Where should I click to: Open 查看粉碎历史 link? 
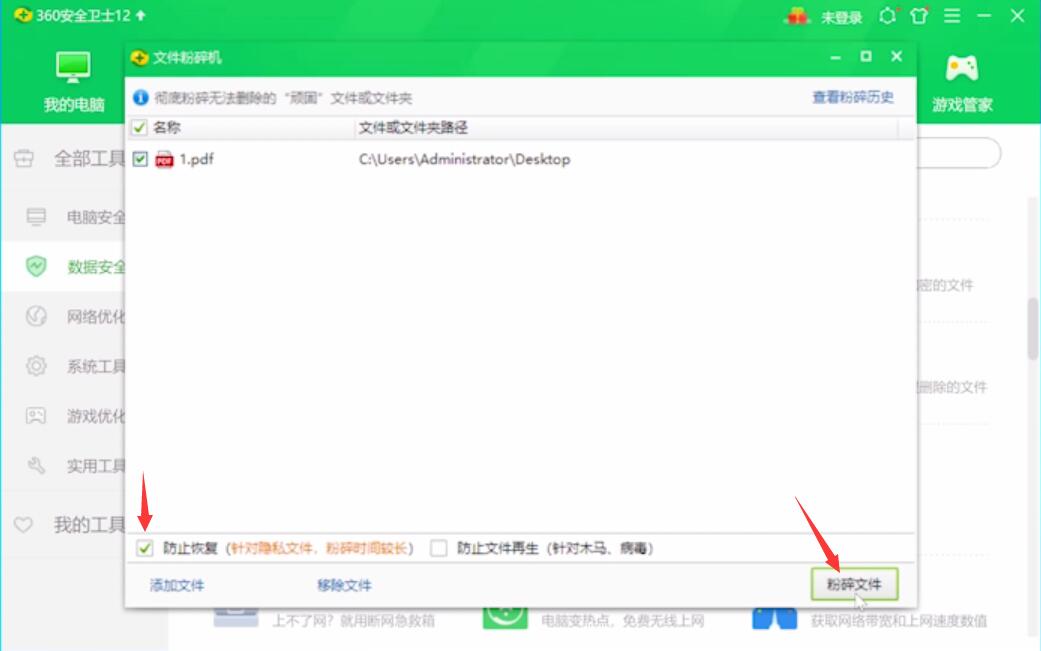[853, 98]
